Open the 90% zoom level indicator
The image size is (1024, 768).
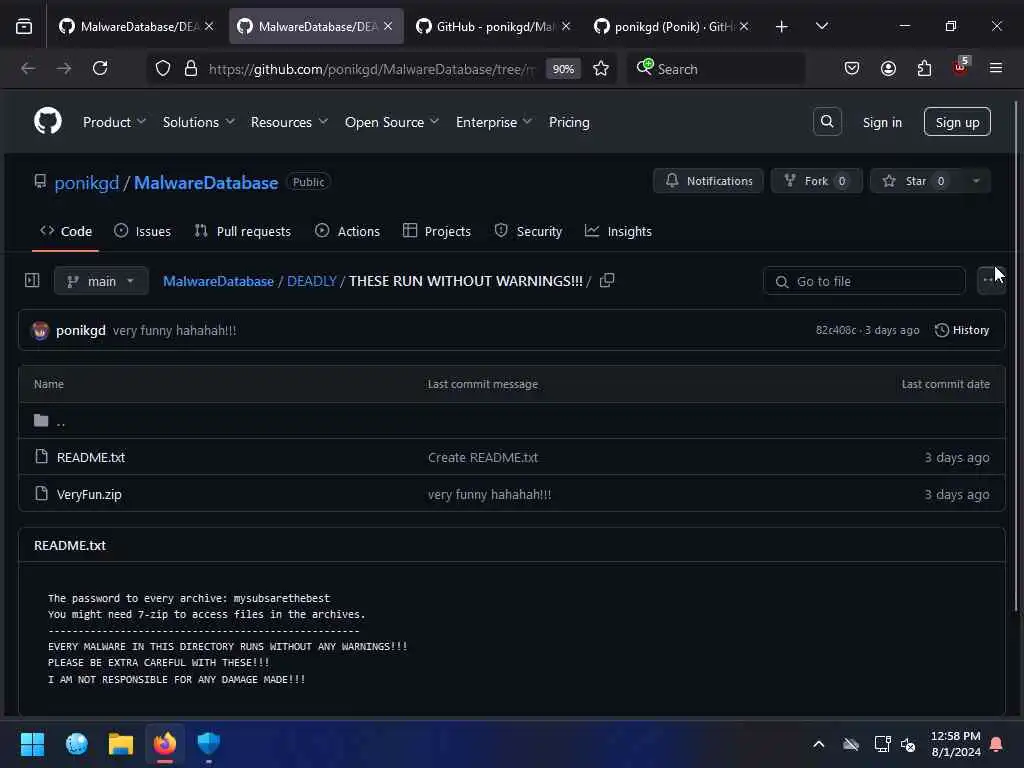tap(563, 69)
